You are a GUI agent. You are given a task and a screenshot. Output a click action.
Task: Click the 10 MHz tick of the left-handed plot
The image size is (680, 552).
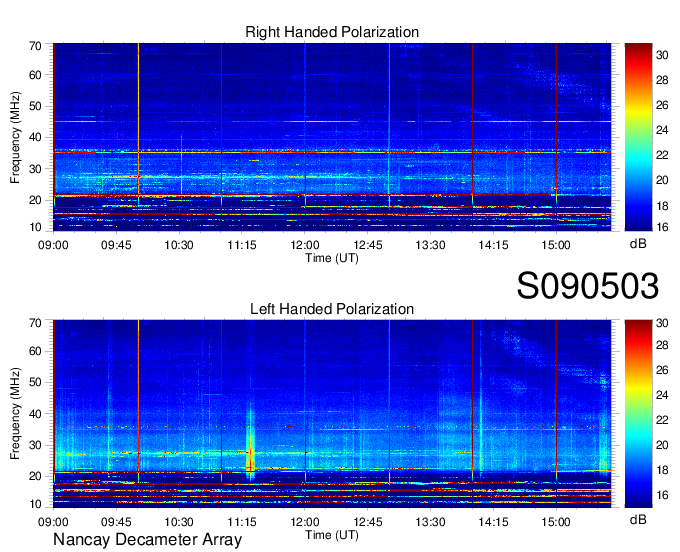[35, 504]
